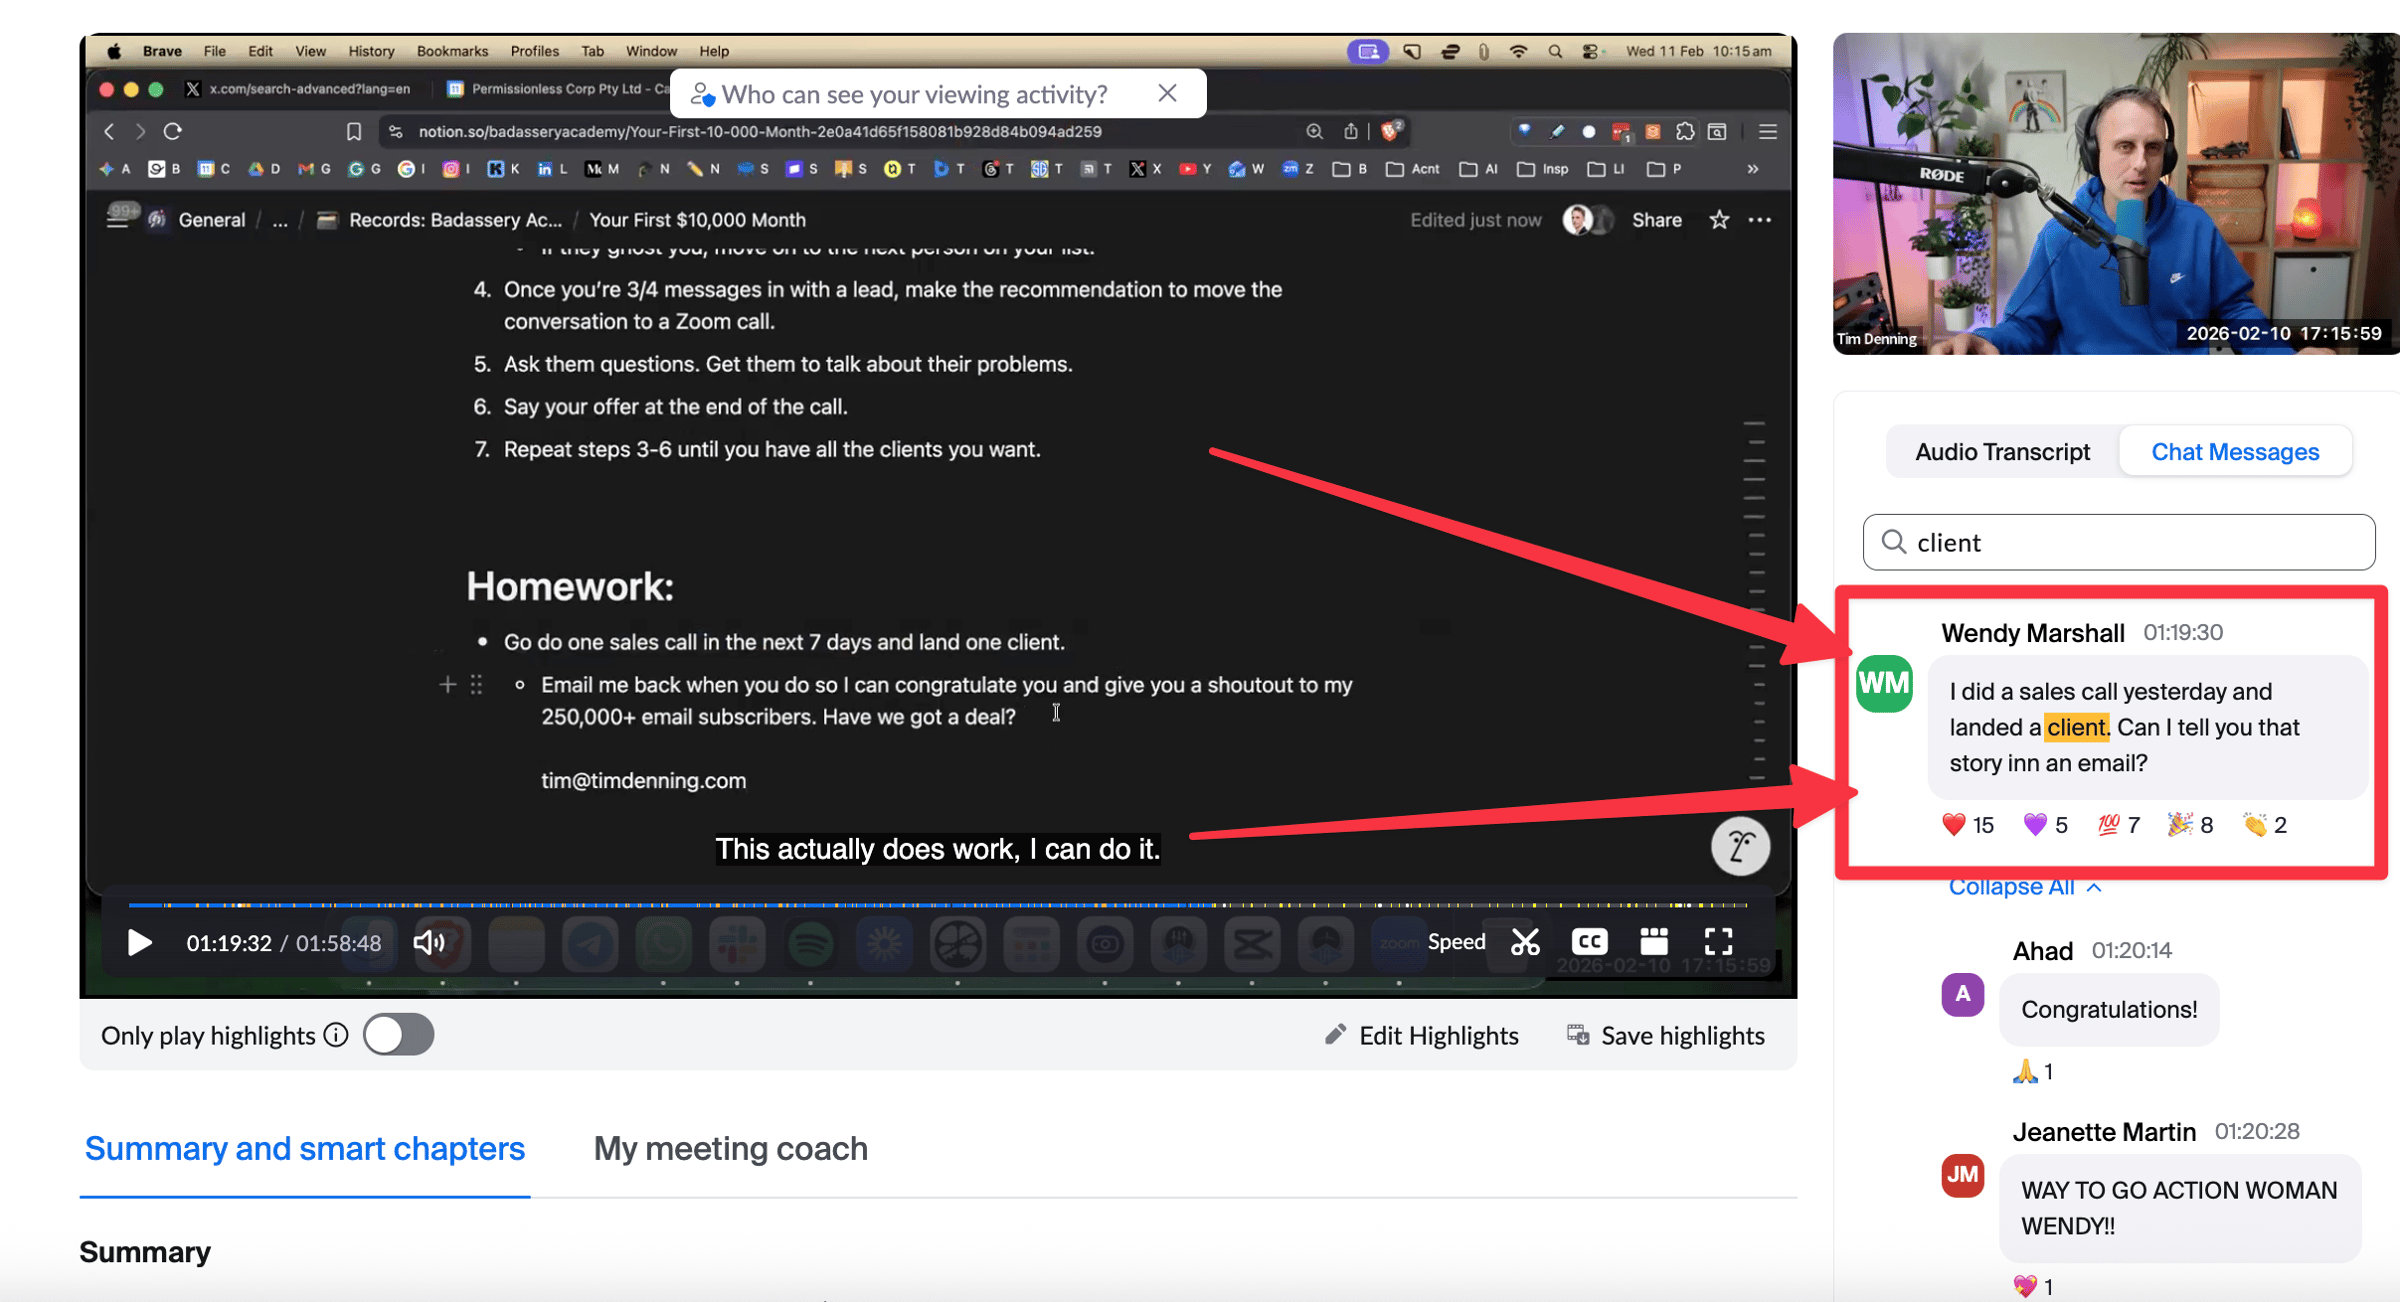
Task: Open the video layout view icon
Action: (x=1654, y=942)
